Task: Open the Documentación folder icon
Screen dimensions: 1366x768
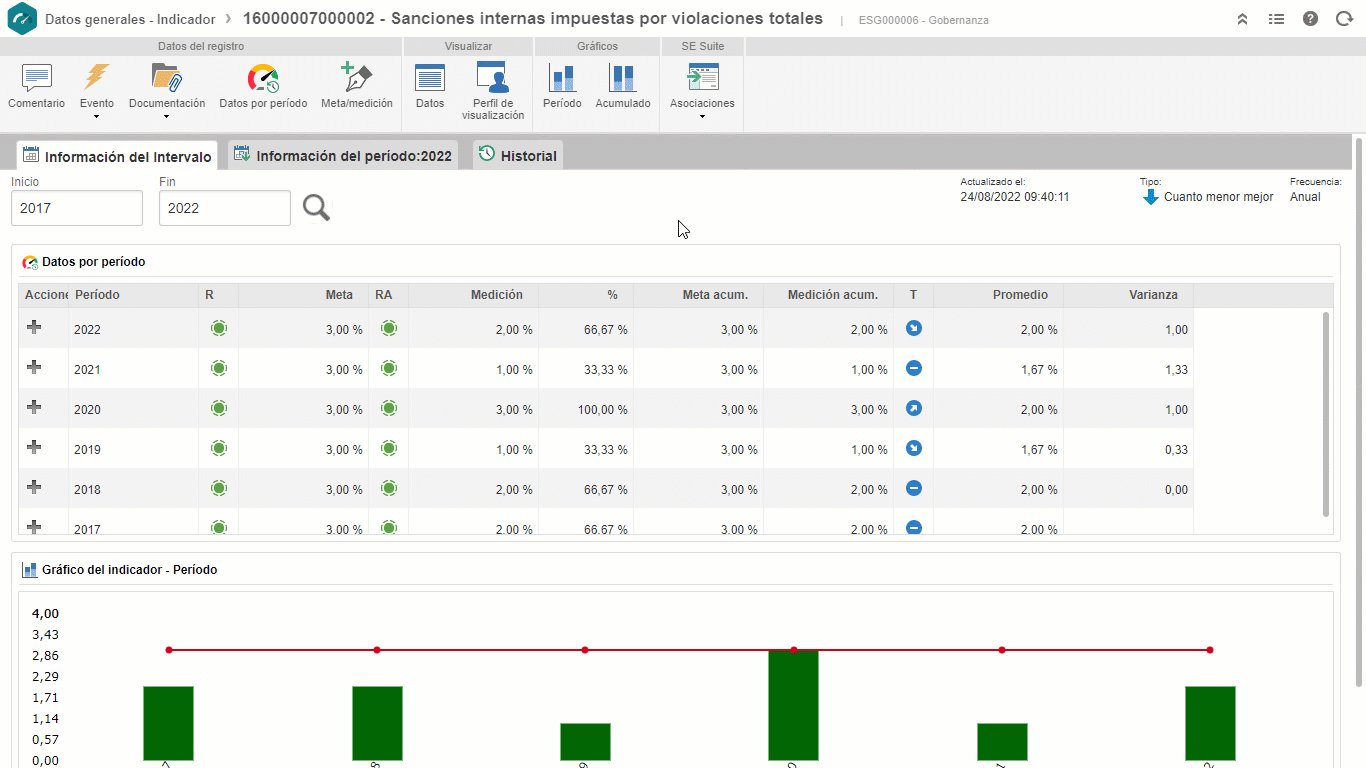Action: pyautogui.click(x=166, y=77)
